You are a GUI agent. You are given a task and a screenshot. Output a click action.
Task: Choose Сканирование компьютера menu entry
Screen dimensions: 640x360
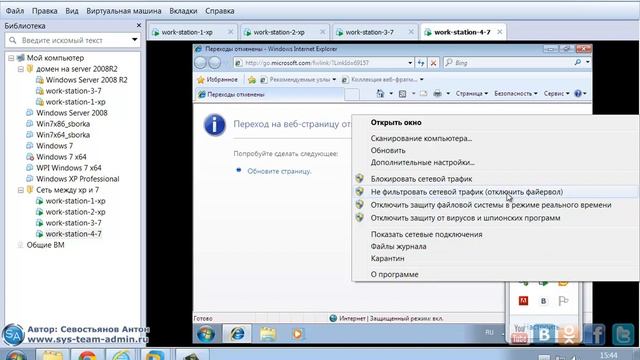click(421, 138)
